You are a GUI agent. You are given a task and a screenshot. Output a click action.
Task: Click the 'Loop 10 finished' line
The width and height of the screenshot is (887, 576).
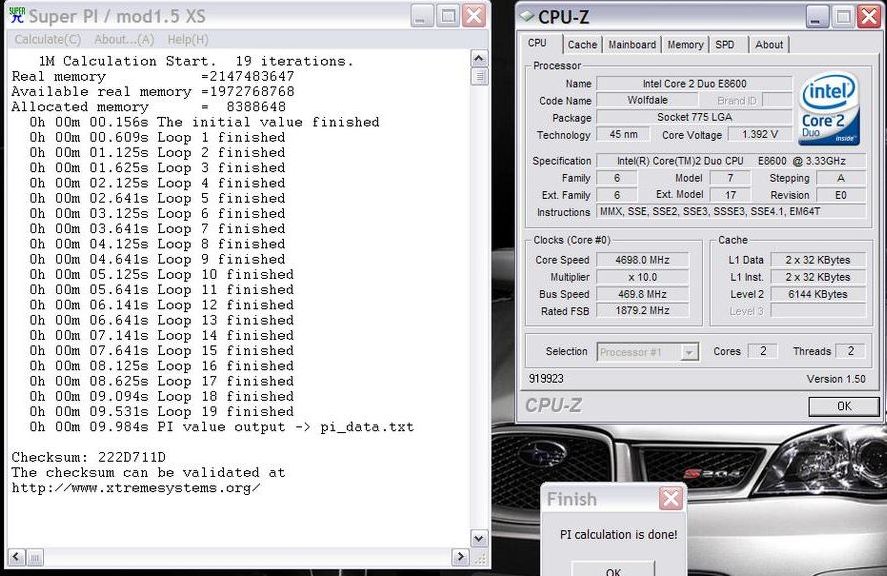(x=162, y=274)
